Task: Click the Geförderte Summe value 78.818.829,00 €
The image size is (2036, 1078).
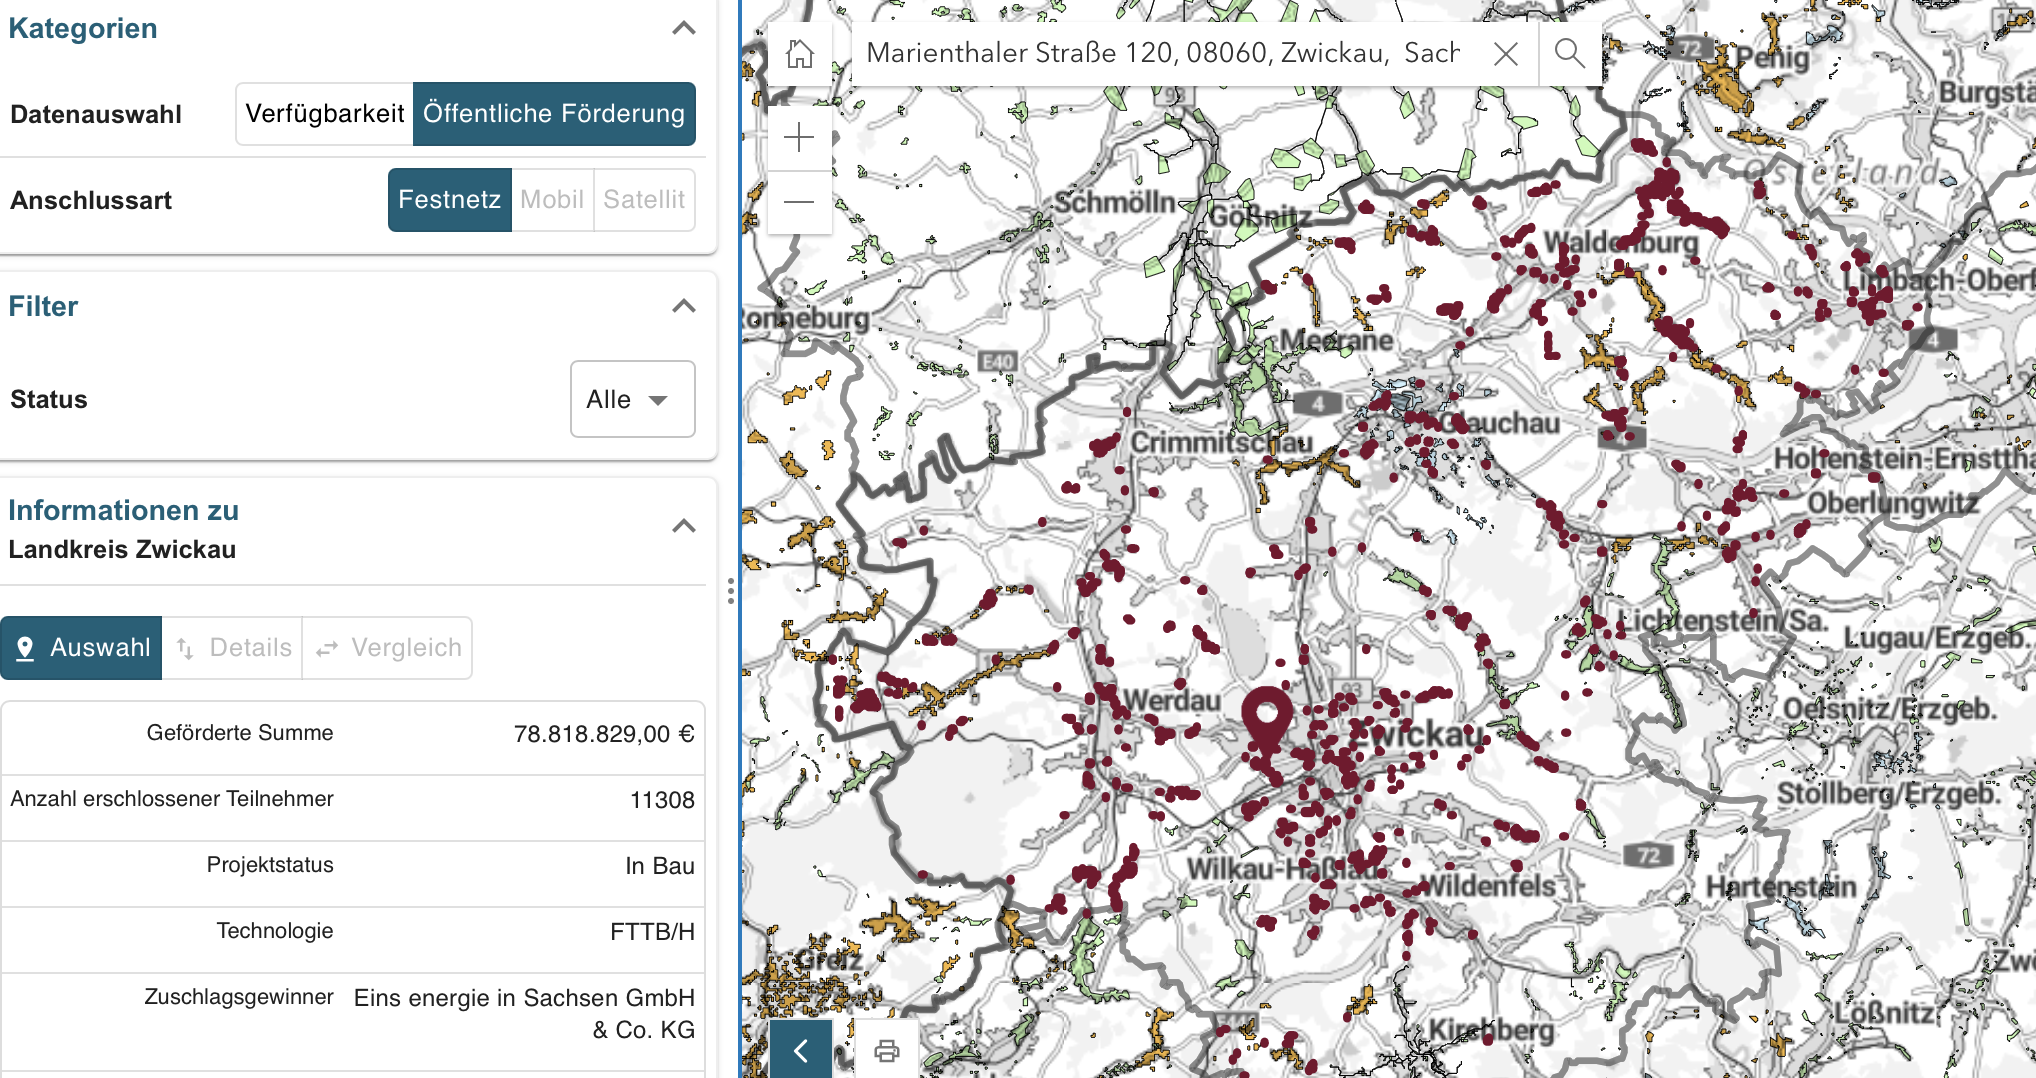Action: pos(604,734)
